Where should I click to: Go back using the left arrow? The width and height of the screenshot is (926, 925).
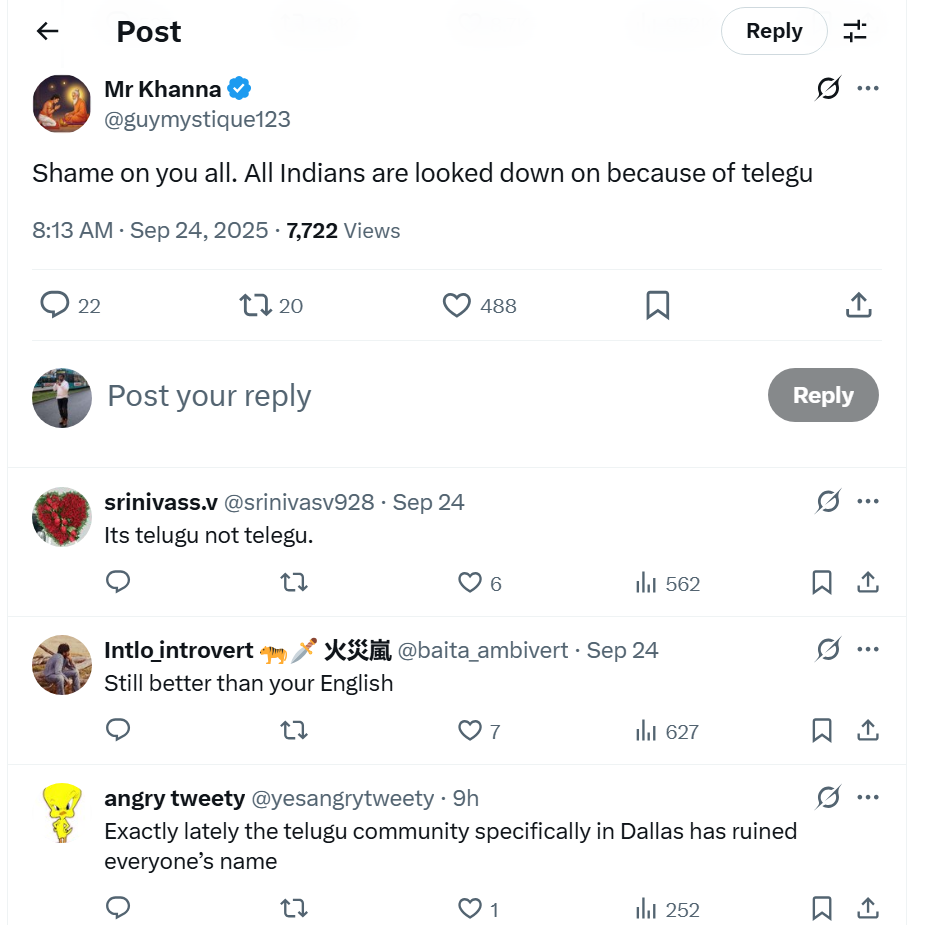click(x=47, y=31)
